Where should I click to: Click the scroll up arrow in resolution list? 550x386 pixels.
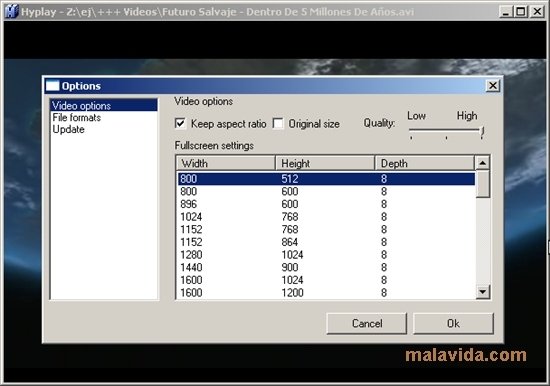pos(483,163)
